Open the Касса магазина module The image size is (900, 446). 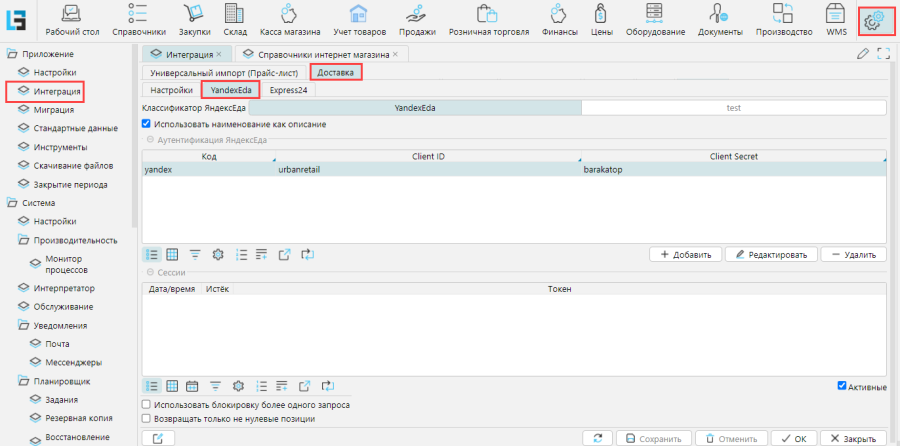(290, 20)
